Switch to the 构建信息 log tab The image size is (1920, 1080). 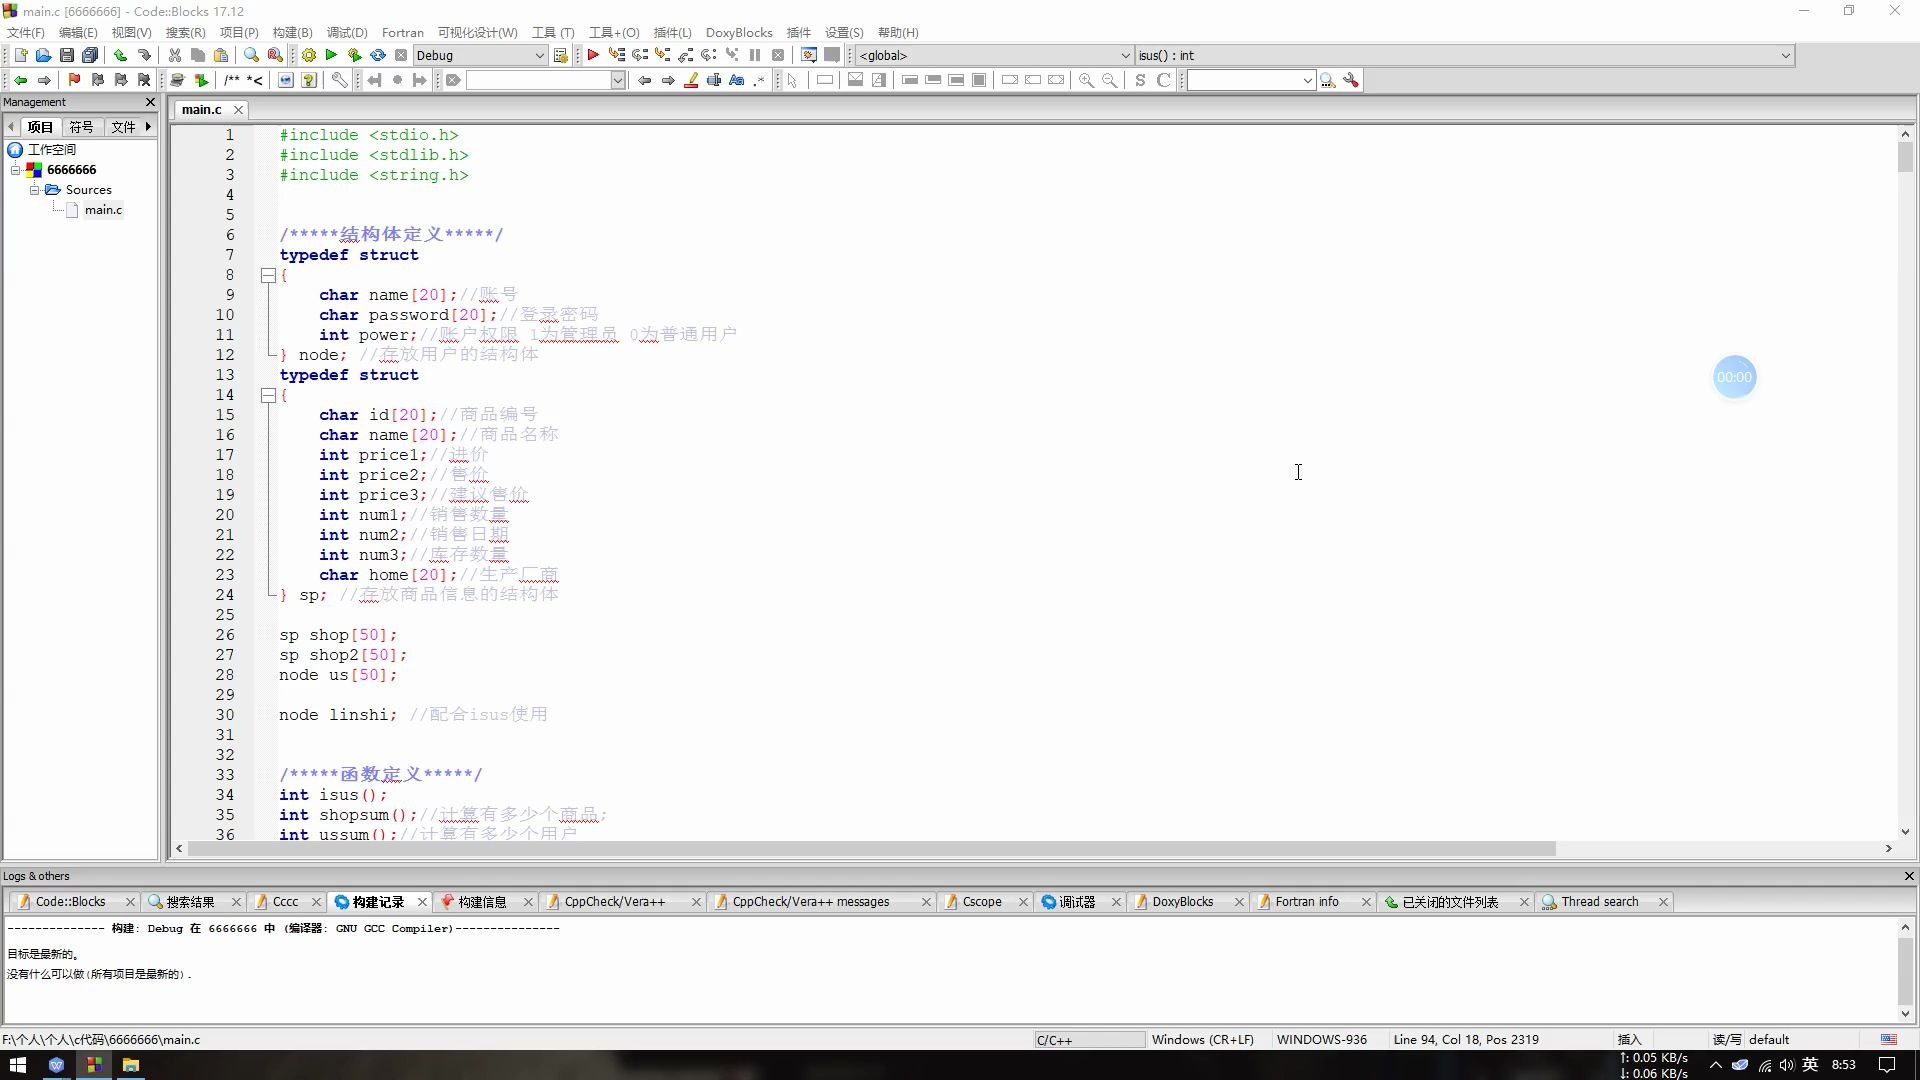pos(482,901)
